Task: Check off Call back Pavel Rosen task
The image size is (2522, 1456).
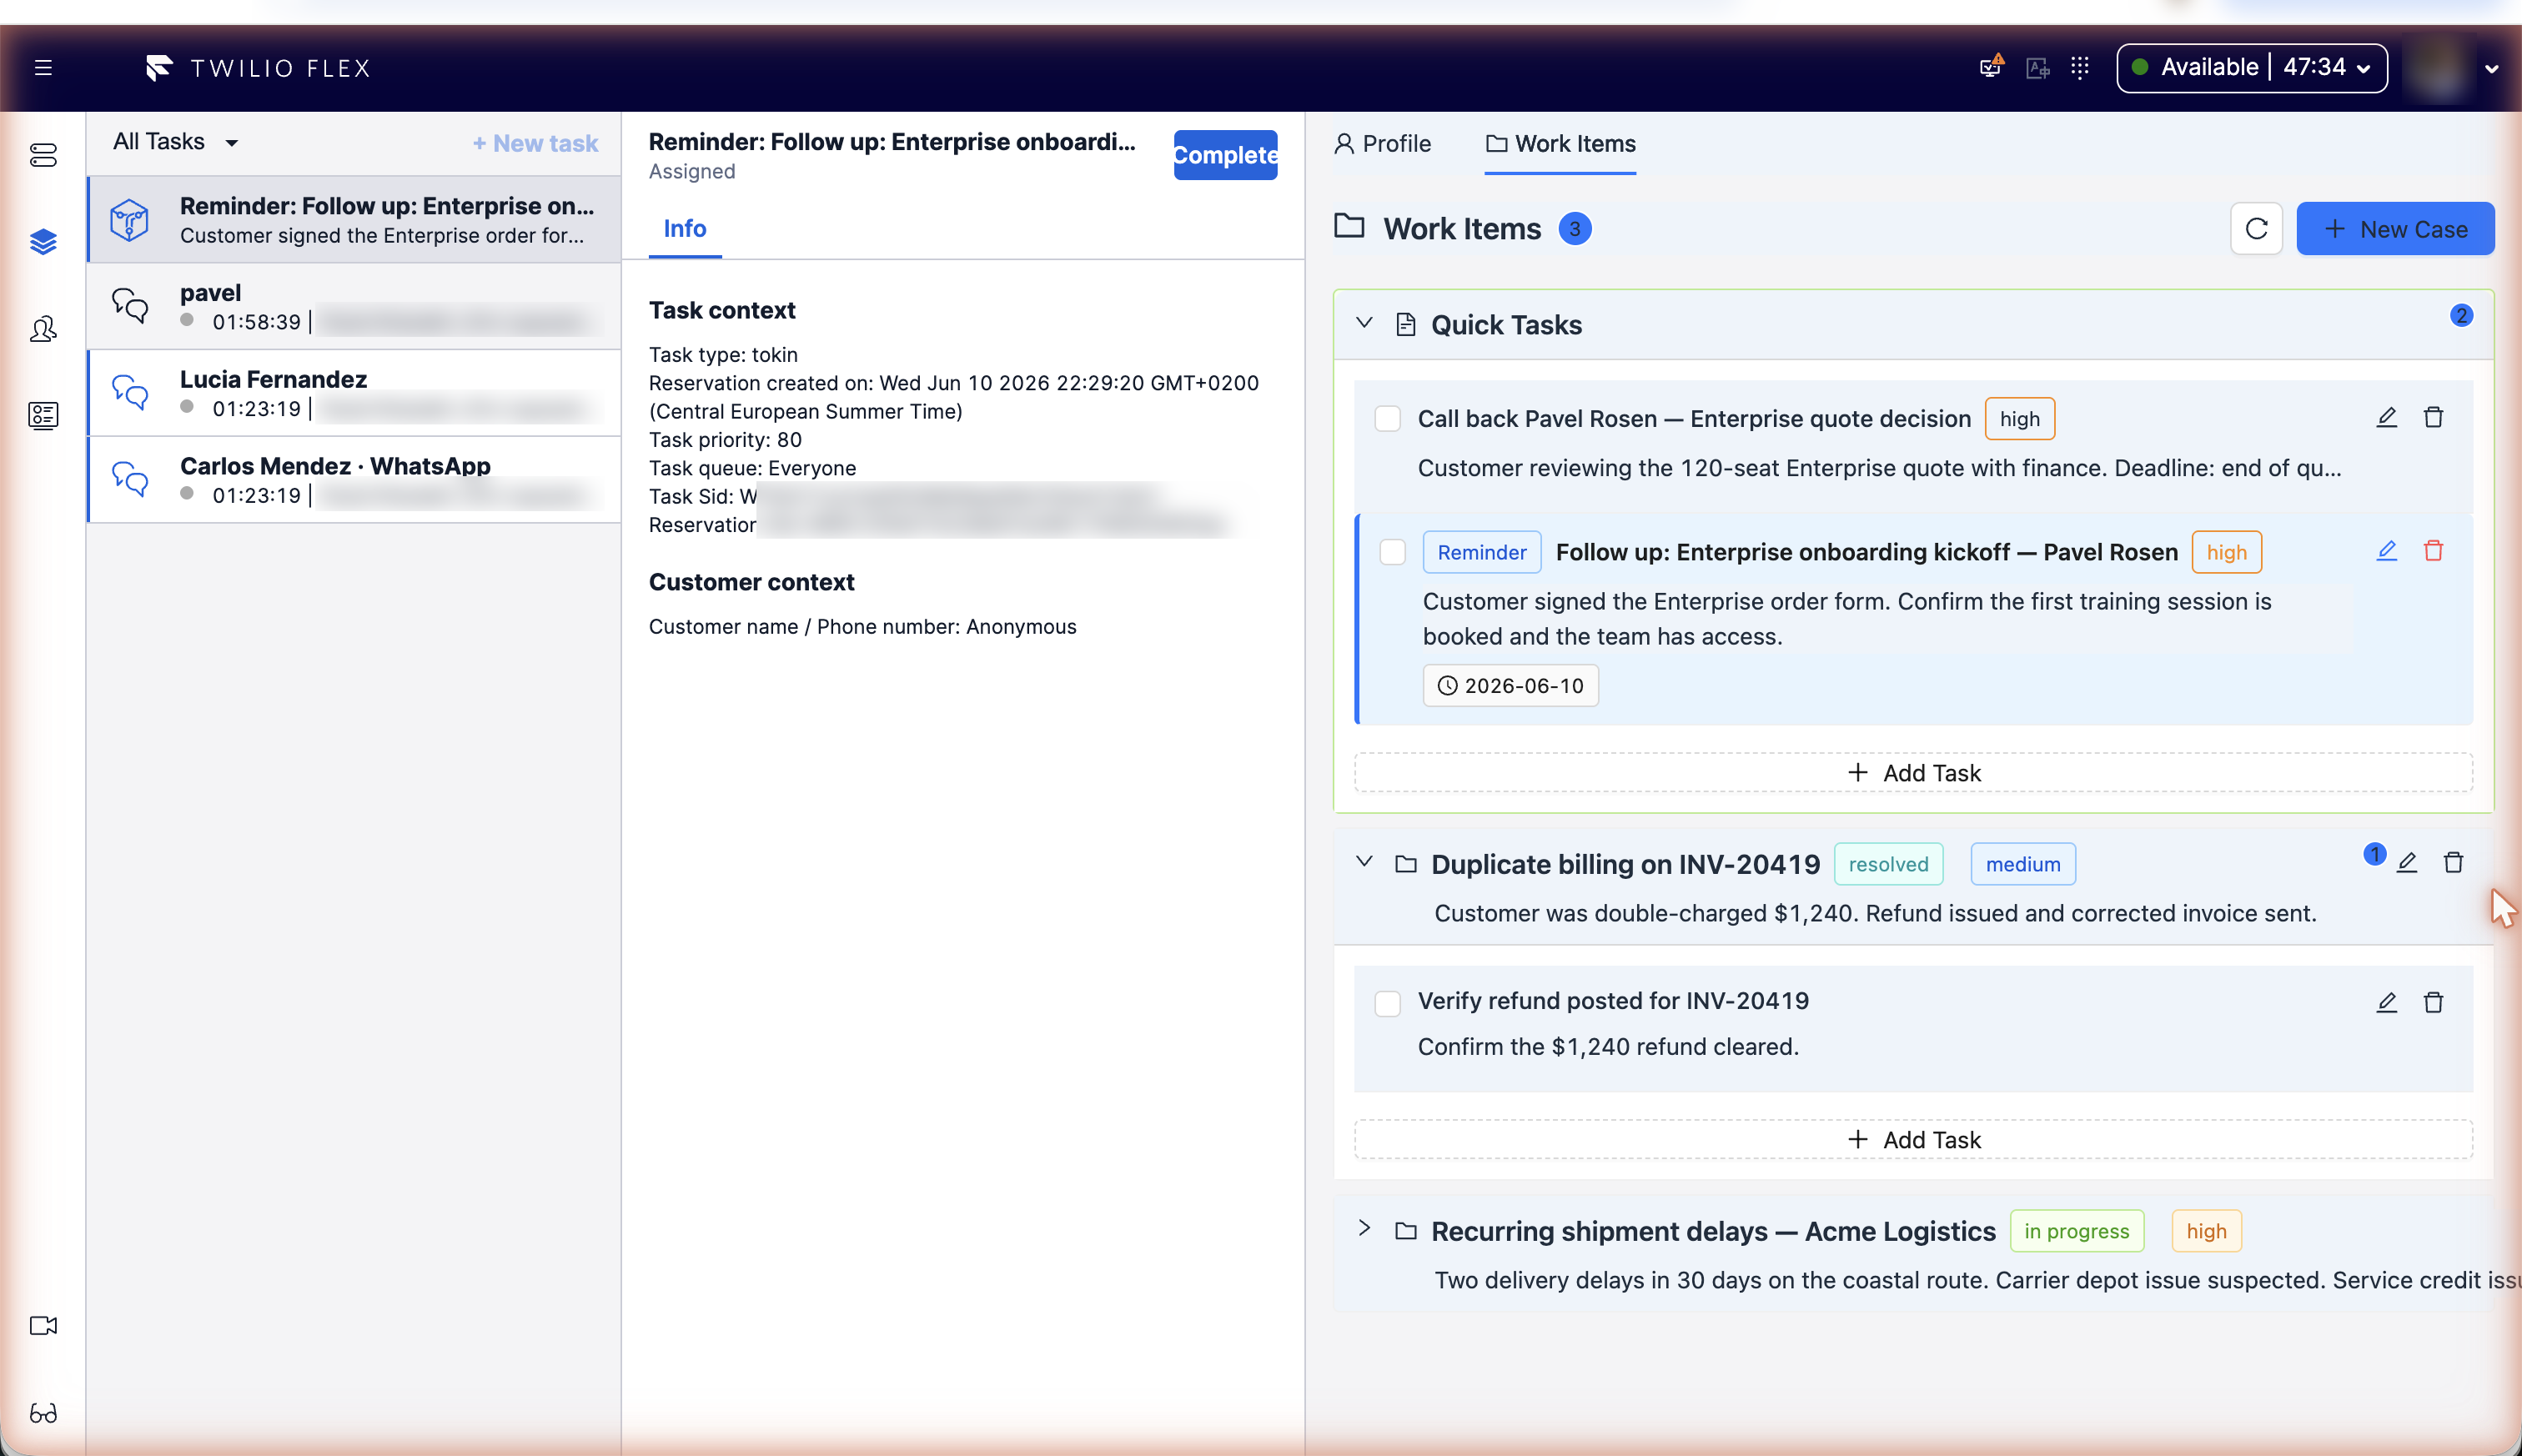Action: 1388,419
